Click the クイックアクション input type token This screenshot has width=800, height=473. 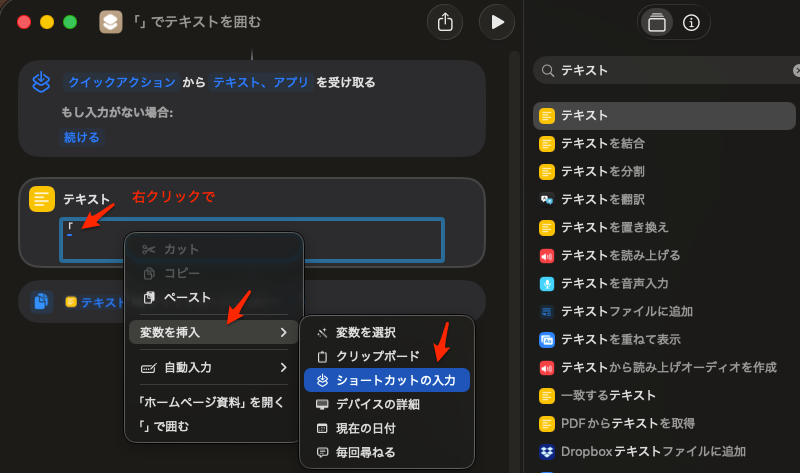pos(121,82)
